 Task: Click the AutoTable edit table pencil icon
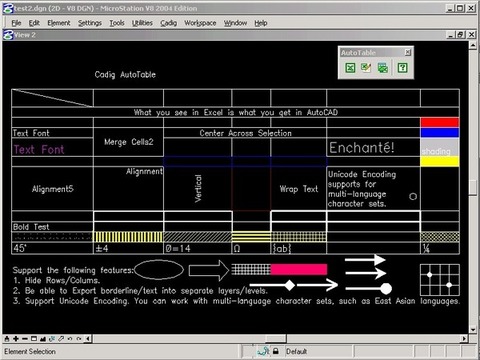tap(366, 68)
